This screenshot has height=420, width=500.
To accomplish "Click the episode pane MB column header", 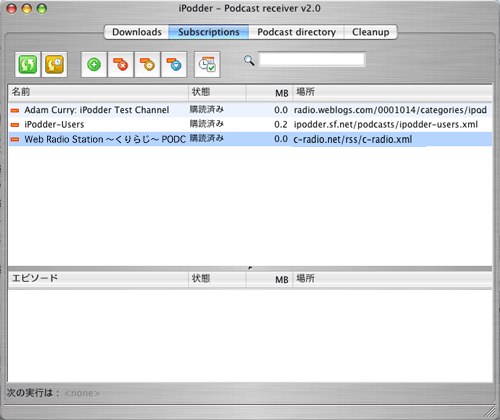I will tap(269, 279).
